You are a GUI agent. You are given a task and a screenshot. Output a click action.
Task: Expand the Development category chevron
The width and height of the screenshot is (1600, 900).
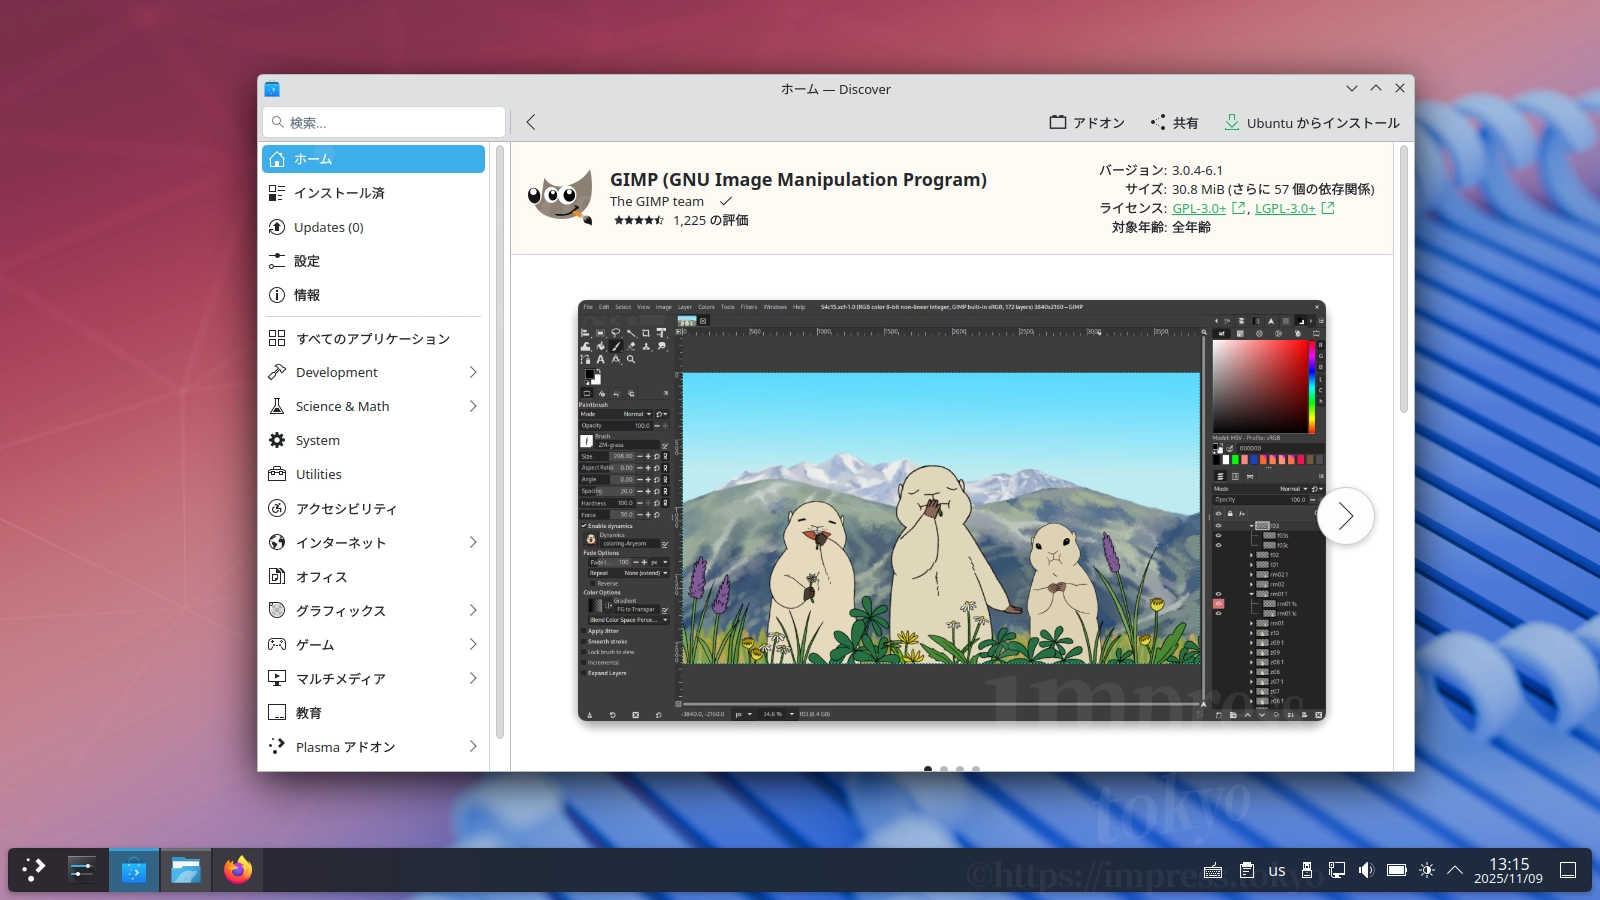coord(473,372)
